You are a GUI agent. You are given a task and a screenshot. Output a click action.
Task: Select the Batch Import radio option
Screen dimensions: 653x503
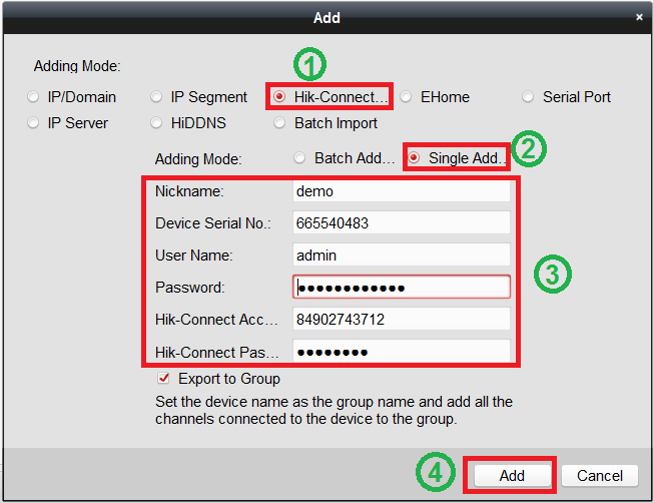(280, 123)
